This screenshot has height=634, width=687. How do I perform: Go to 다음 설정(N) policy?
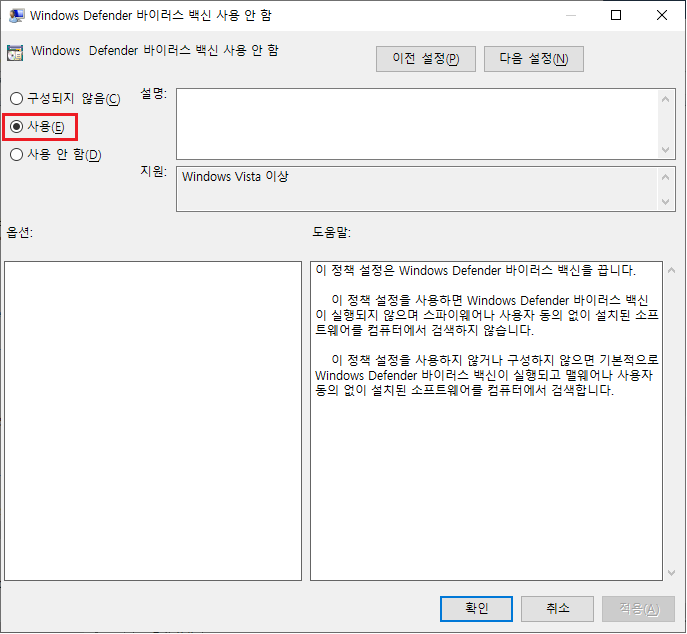(x=533, y=59)
